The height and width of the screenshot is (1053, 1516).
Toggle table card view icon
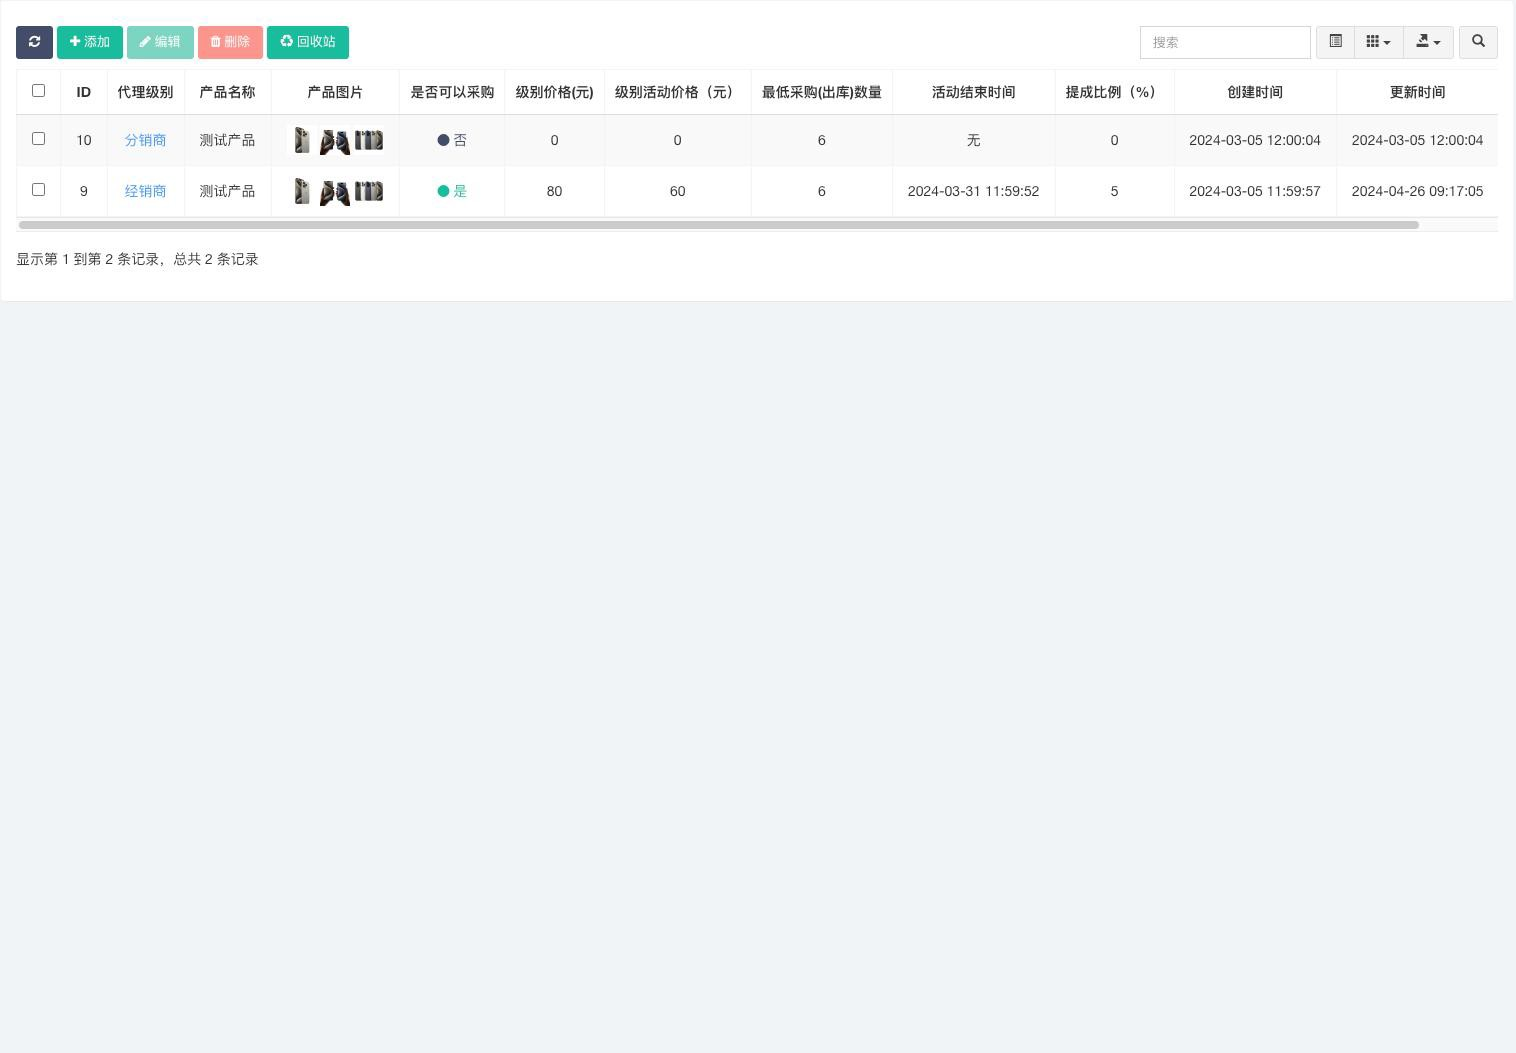[x=1335, y=42]
